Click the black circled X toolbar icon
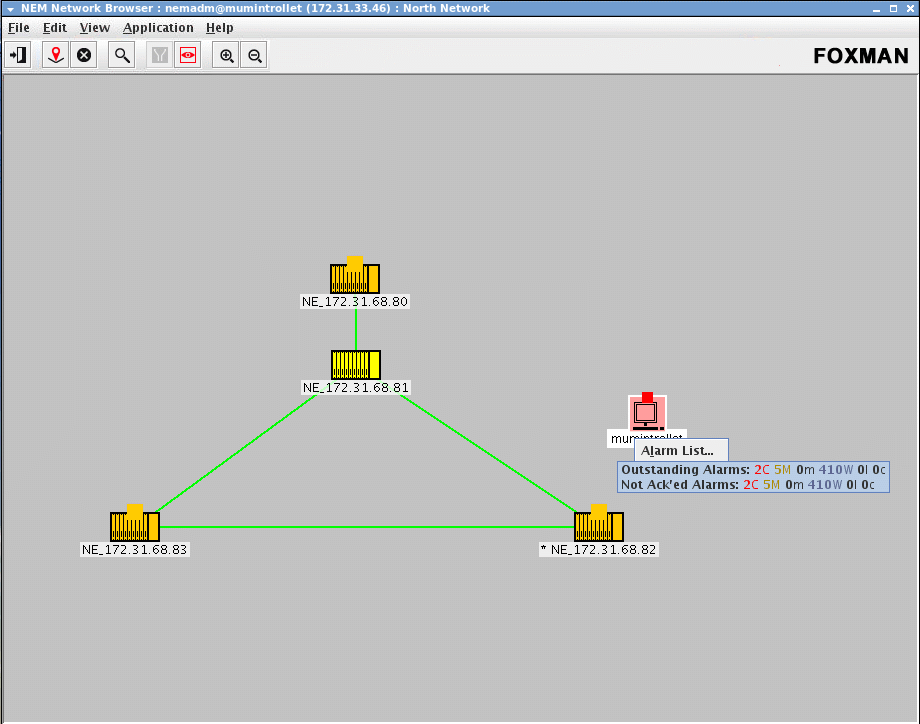Viewport: 920px width, 724px height. (x=84, y=56)
